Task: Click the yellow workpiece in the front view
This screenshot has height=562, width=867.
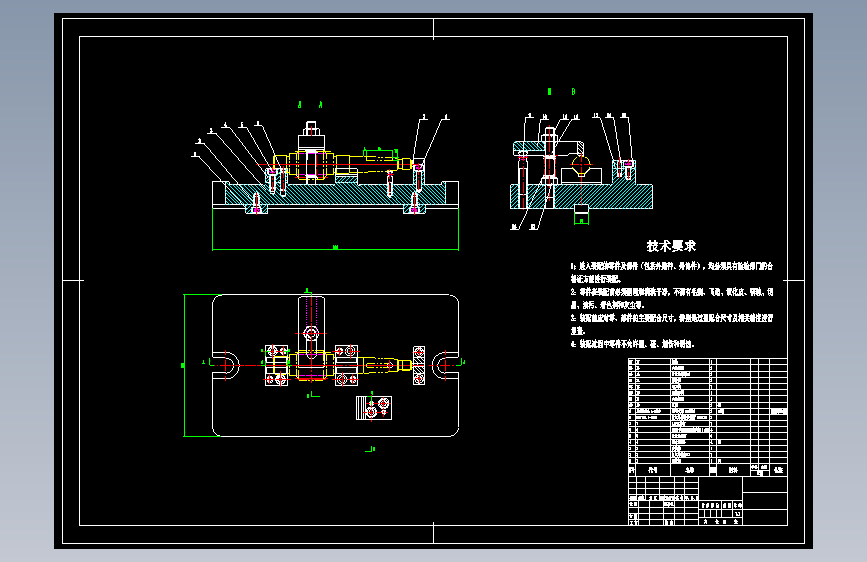Action: (x=342, y=165)
